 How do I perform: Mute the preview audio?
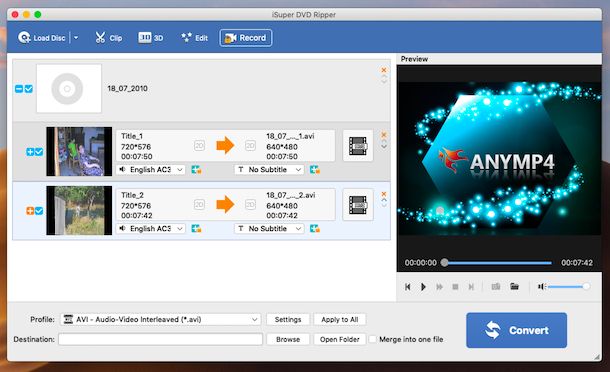[x=542, y=287]
